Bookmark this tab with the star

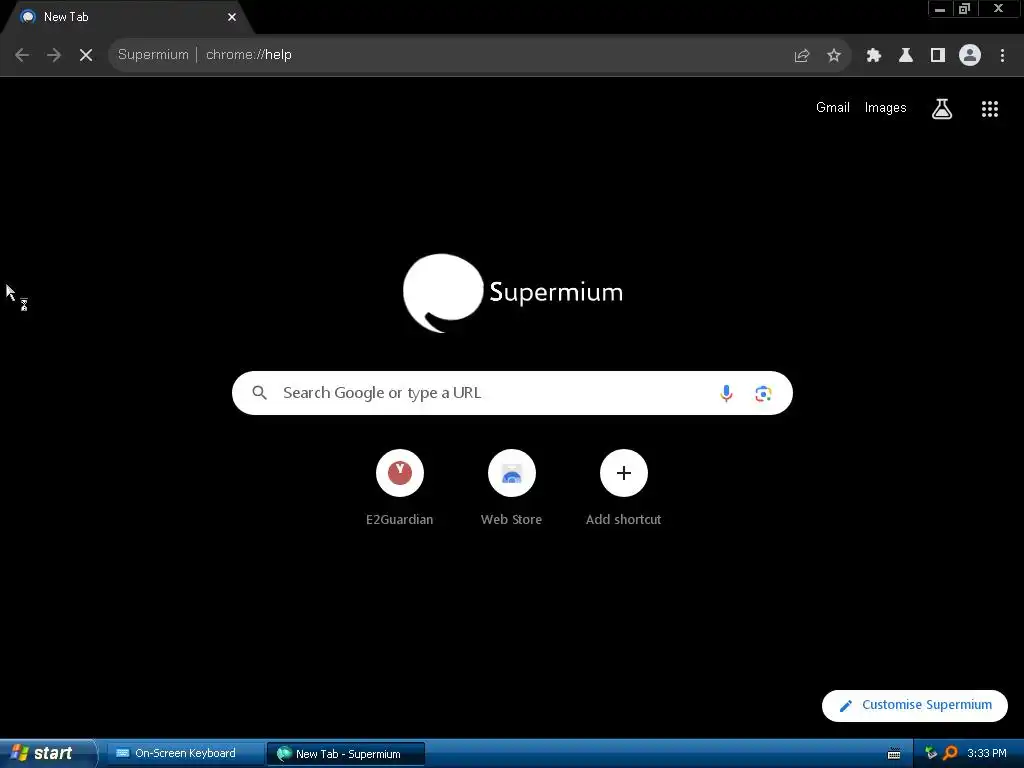833,56
